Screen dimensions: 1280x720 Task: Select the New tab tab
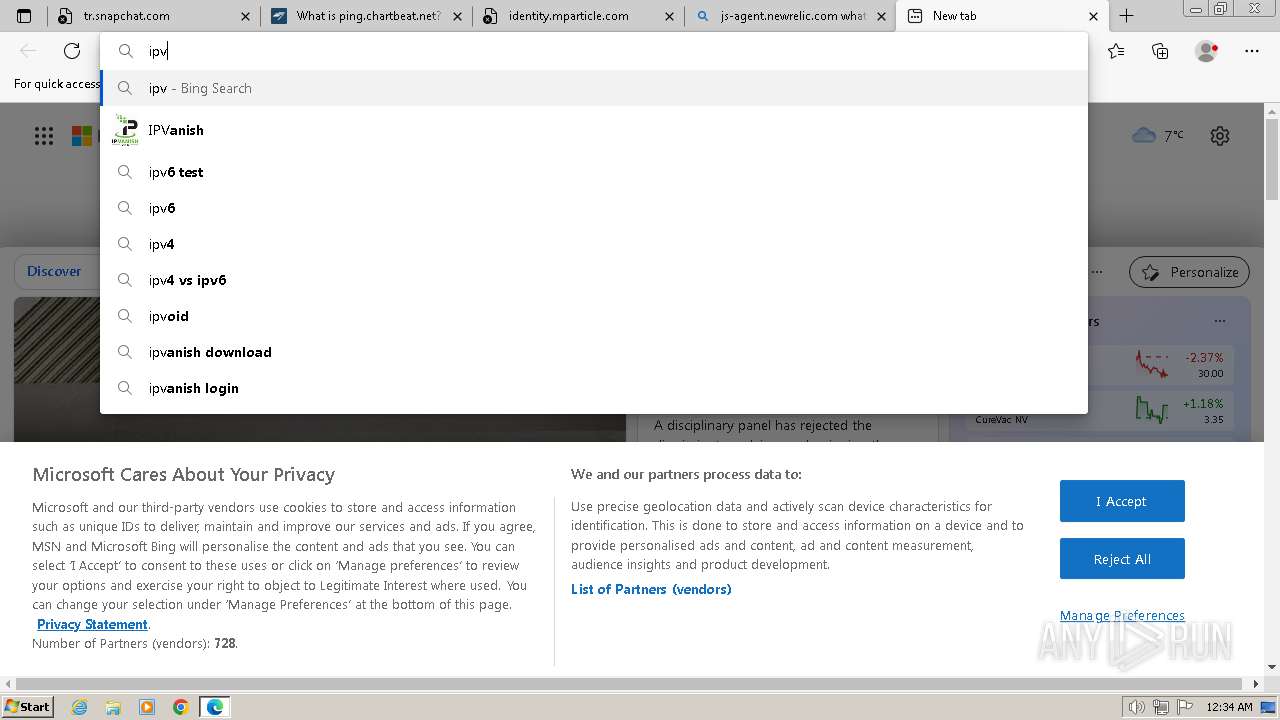[1003, 16]
